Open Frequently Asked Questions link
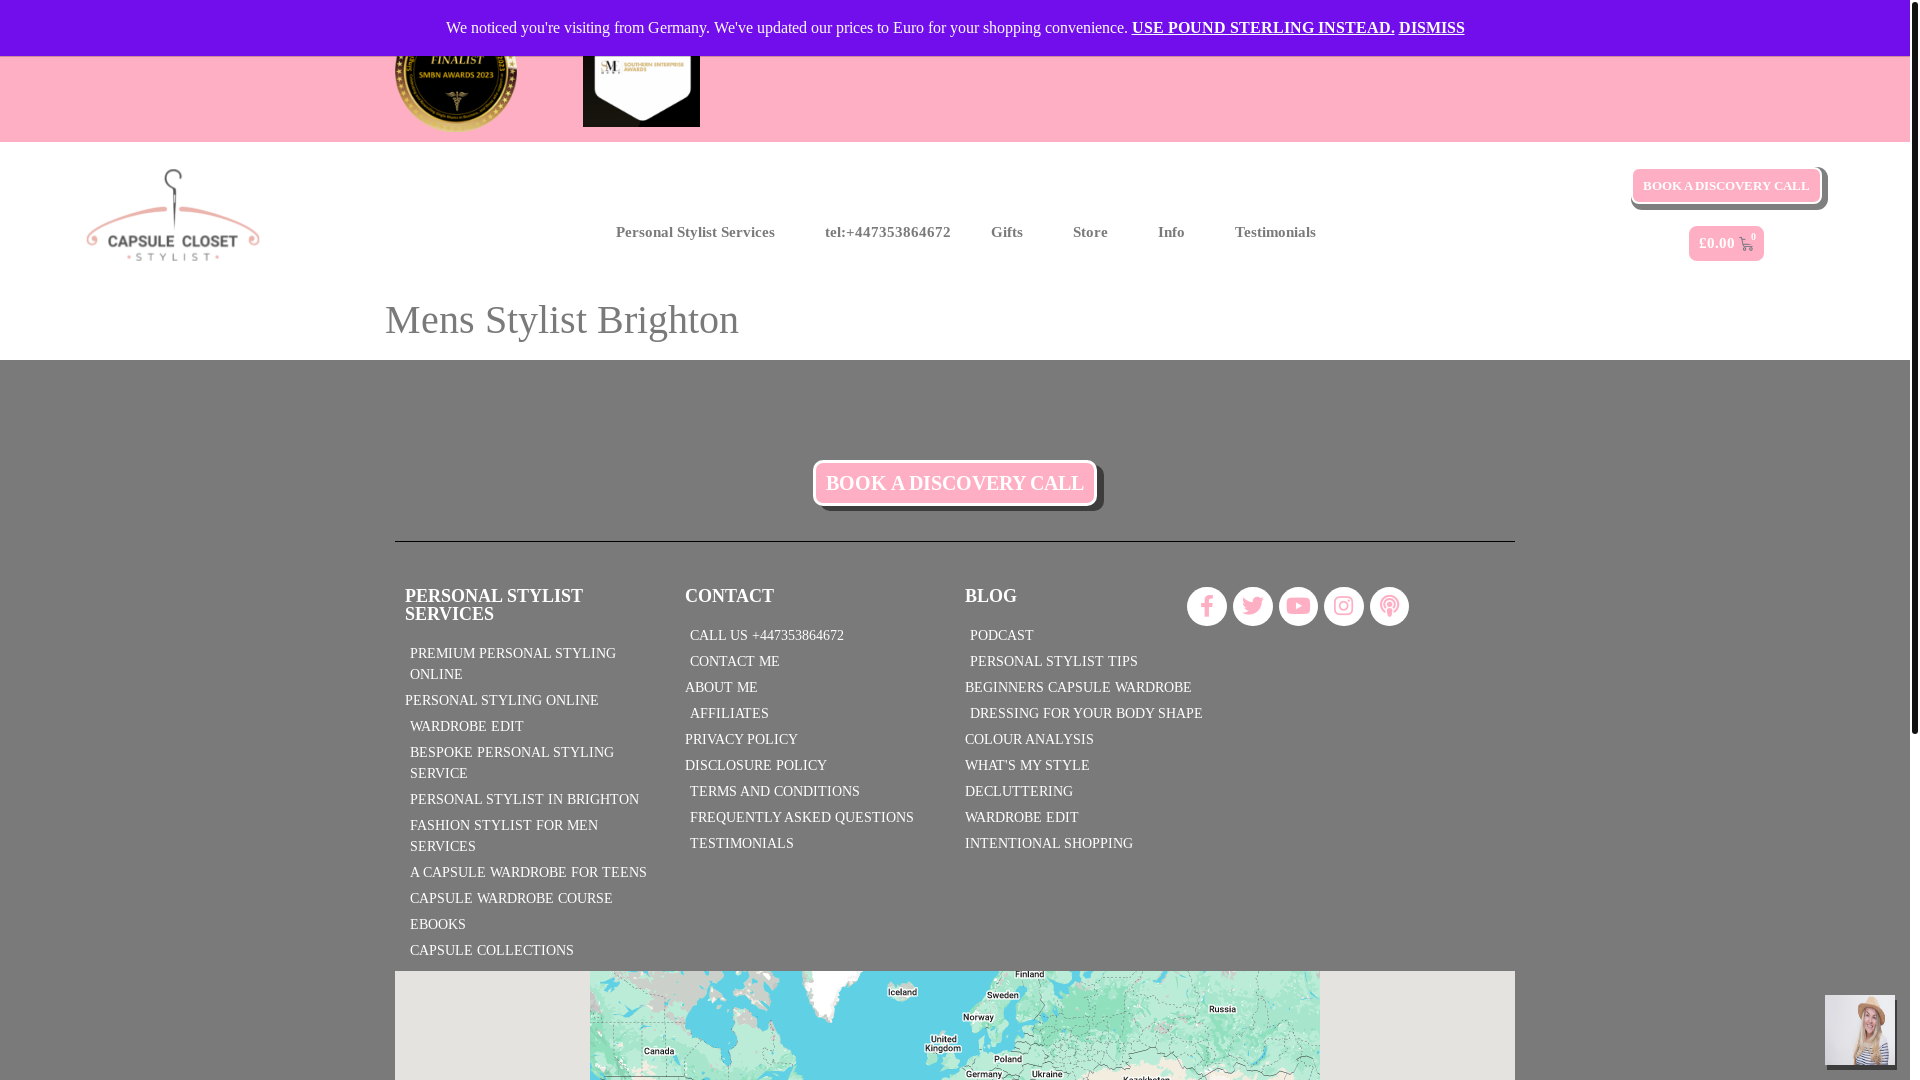 802,818
